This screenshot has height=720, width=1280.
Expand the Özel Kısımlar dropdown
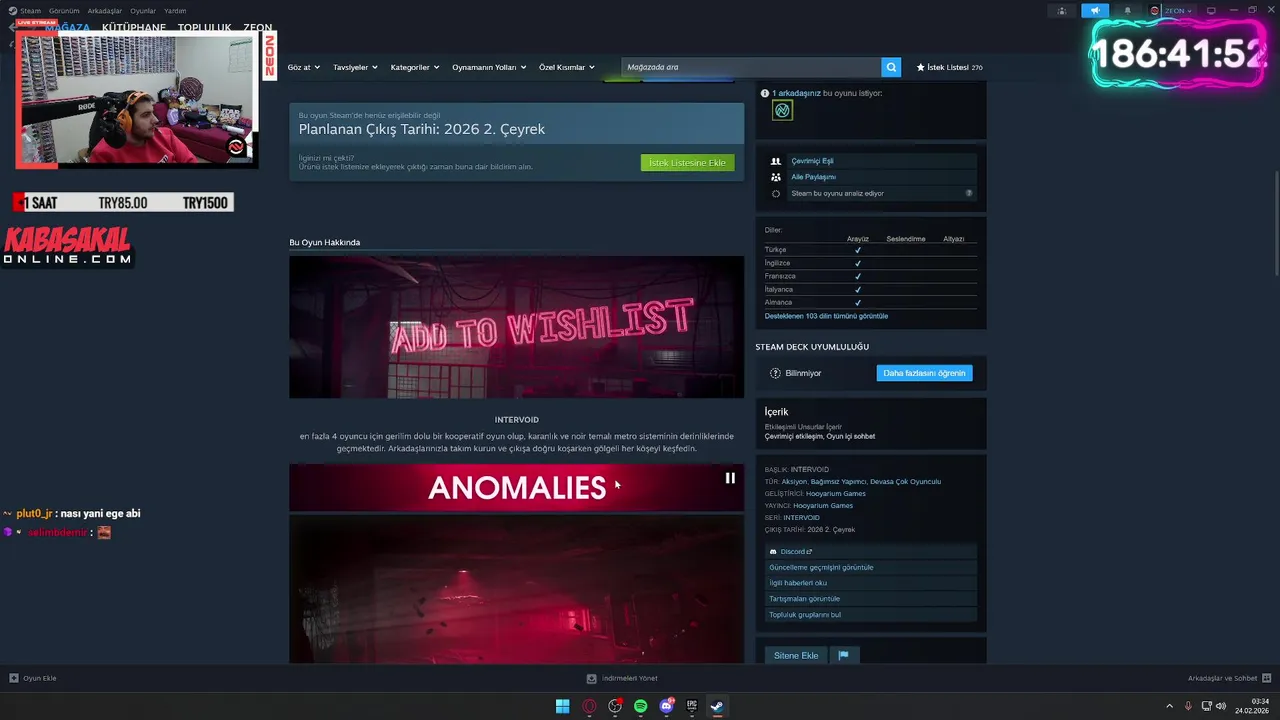[x=567, y=67]
